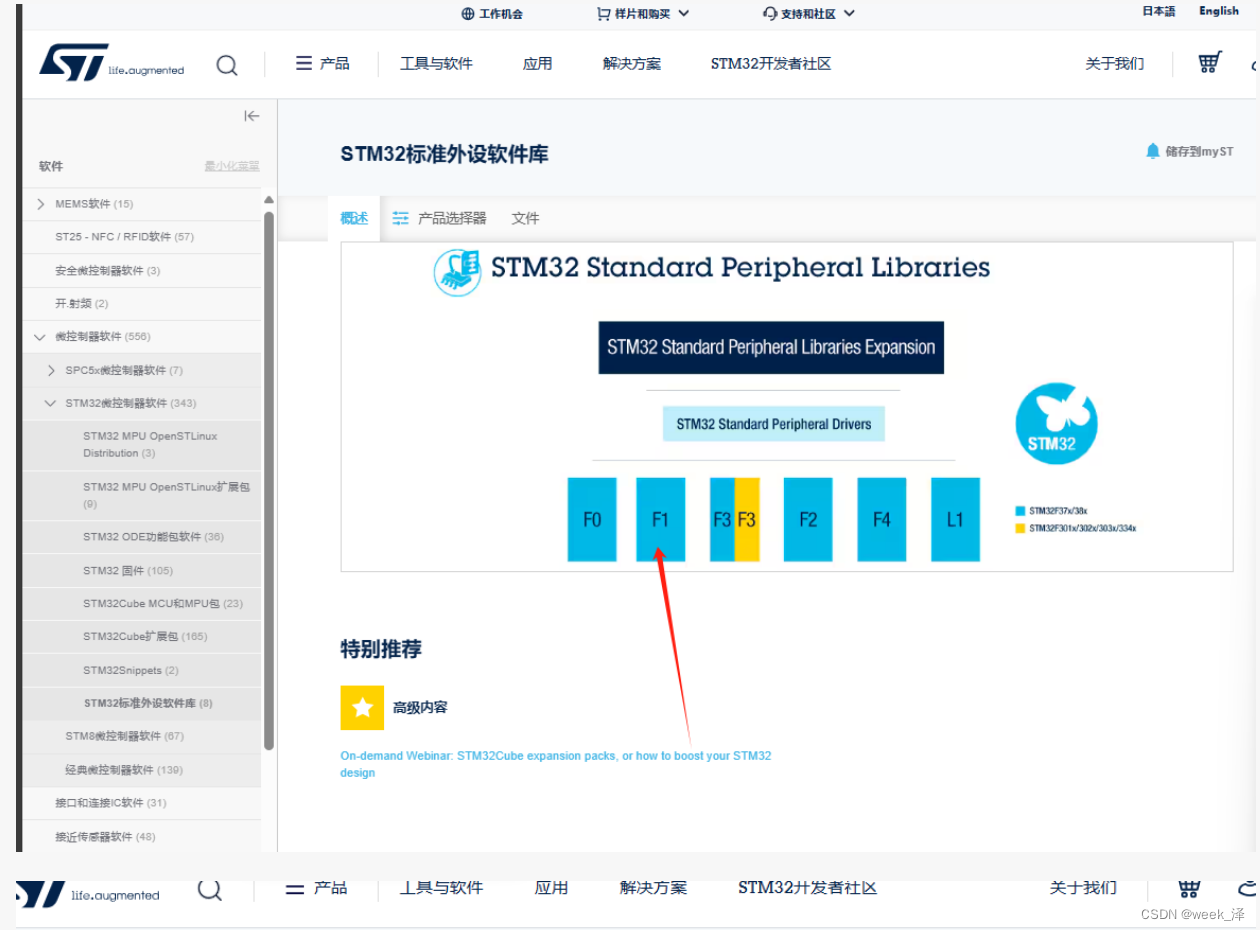Expand the SPC5x微控制器软件 item
Image resolution: width=1260 pixels, height=930 pixels.
pyautogui.click(x=51, y=370)
